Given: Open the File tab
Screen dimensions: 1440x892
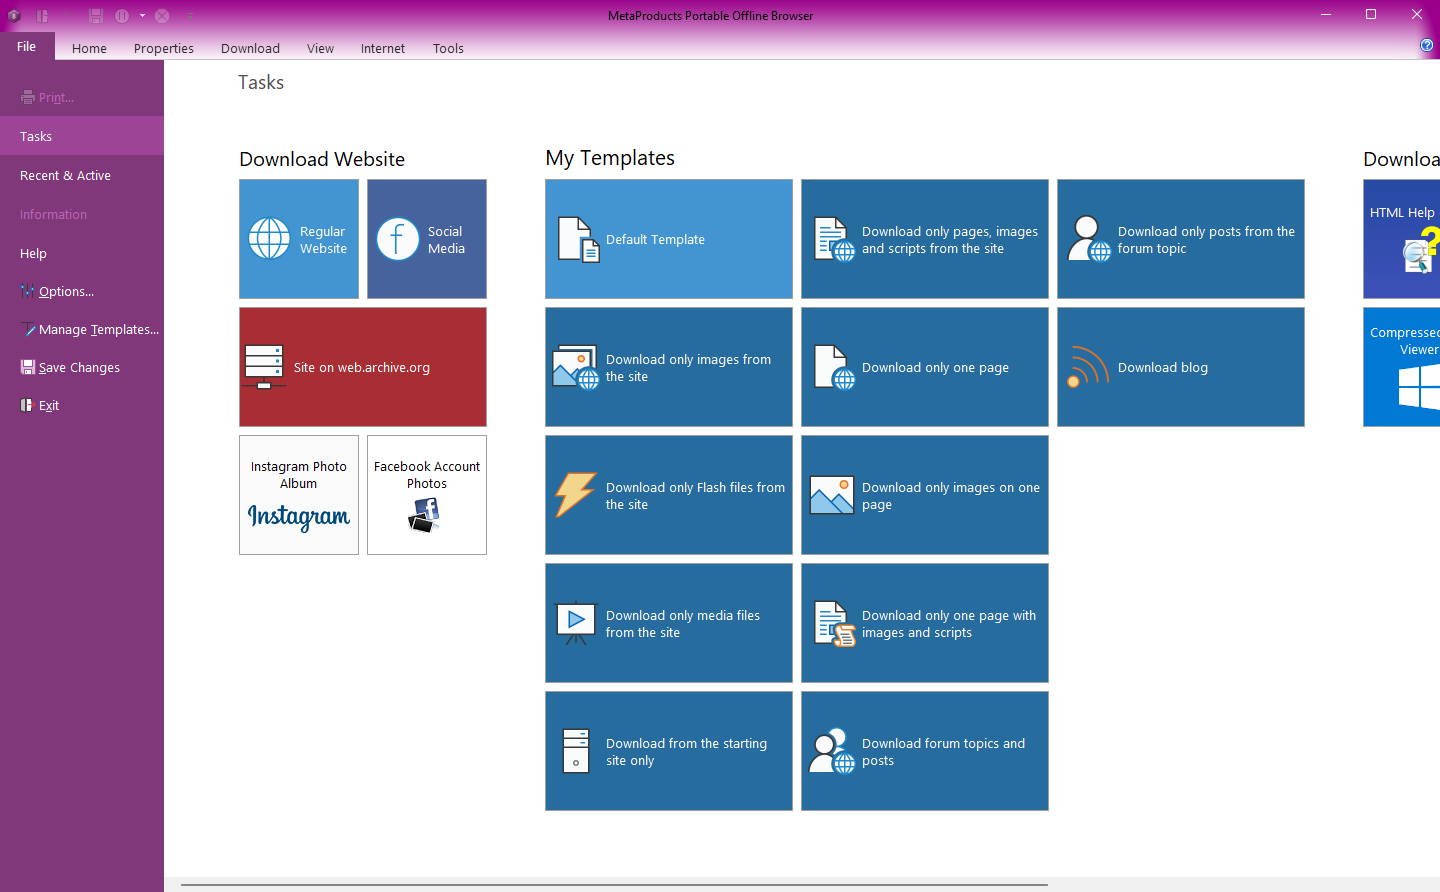Looking at the screenshot, I should (x=27, y=47).
